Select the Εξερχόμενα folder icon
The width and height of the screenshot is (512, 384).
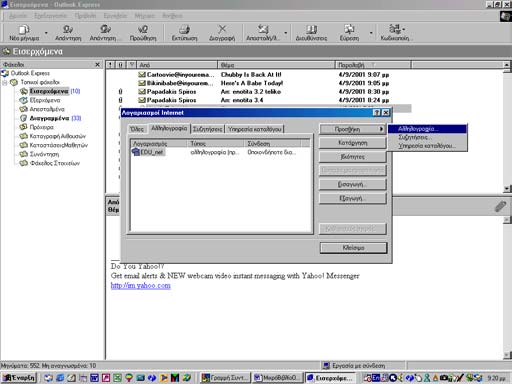pos(23,100)
